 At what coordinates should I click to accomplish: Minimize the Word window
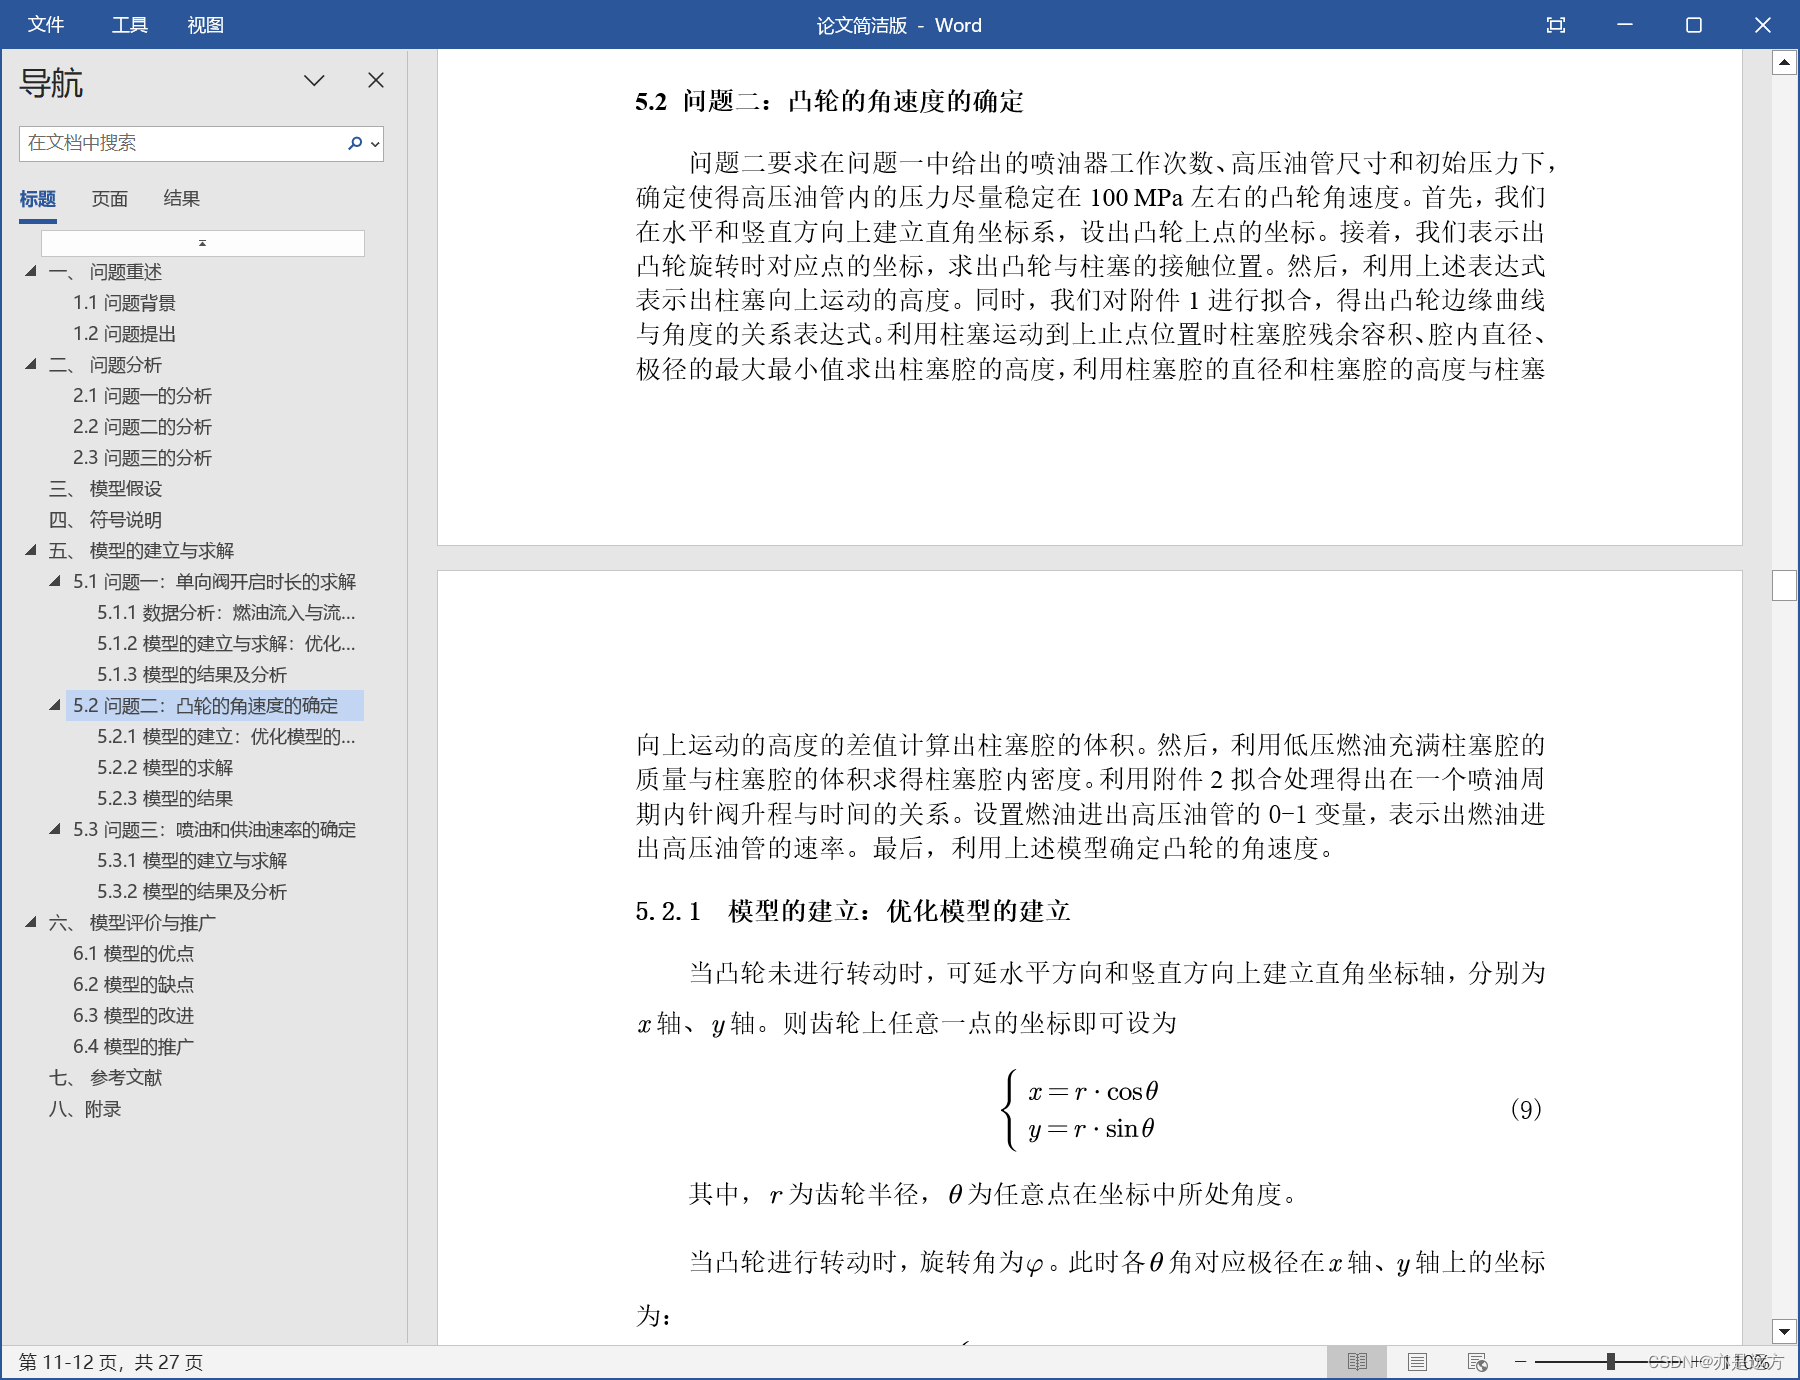point(1625,25)
